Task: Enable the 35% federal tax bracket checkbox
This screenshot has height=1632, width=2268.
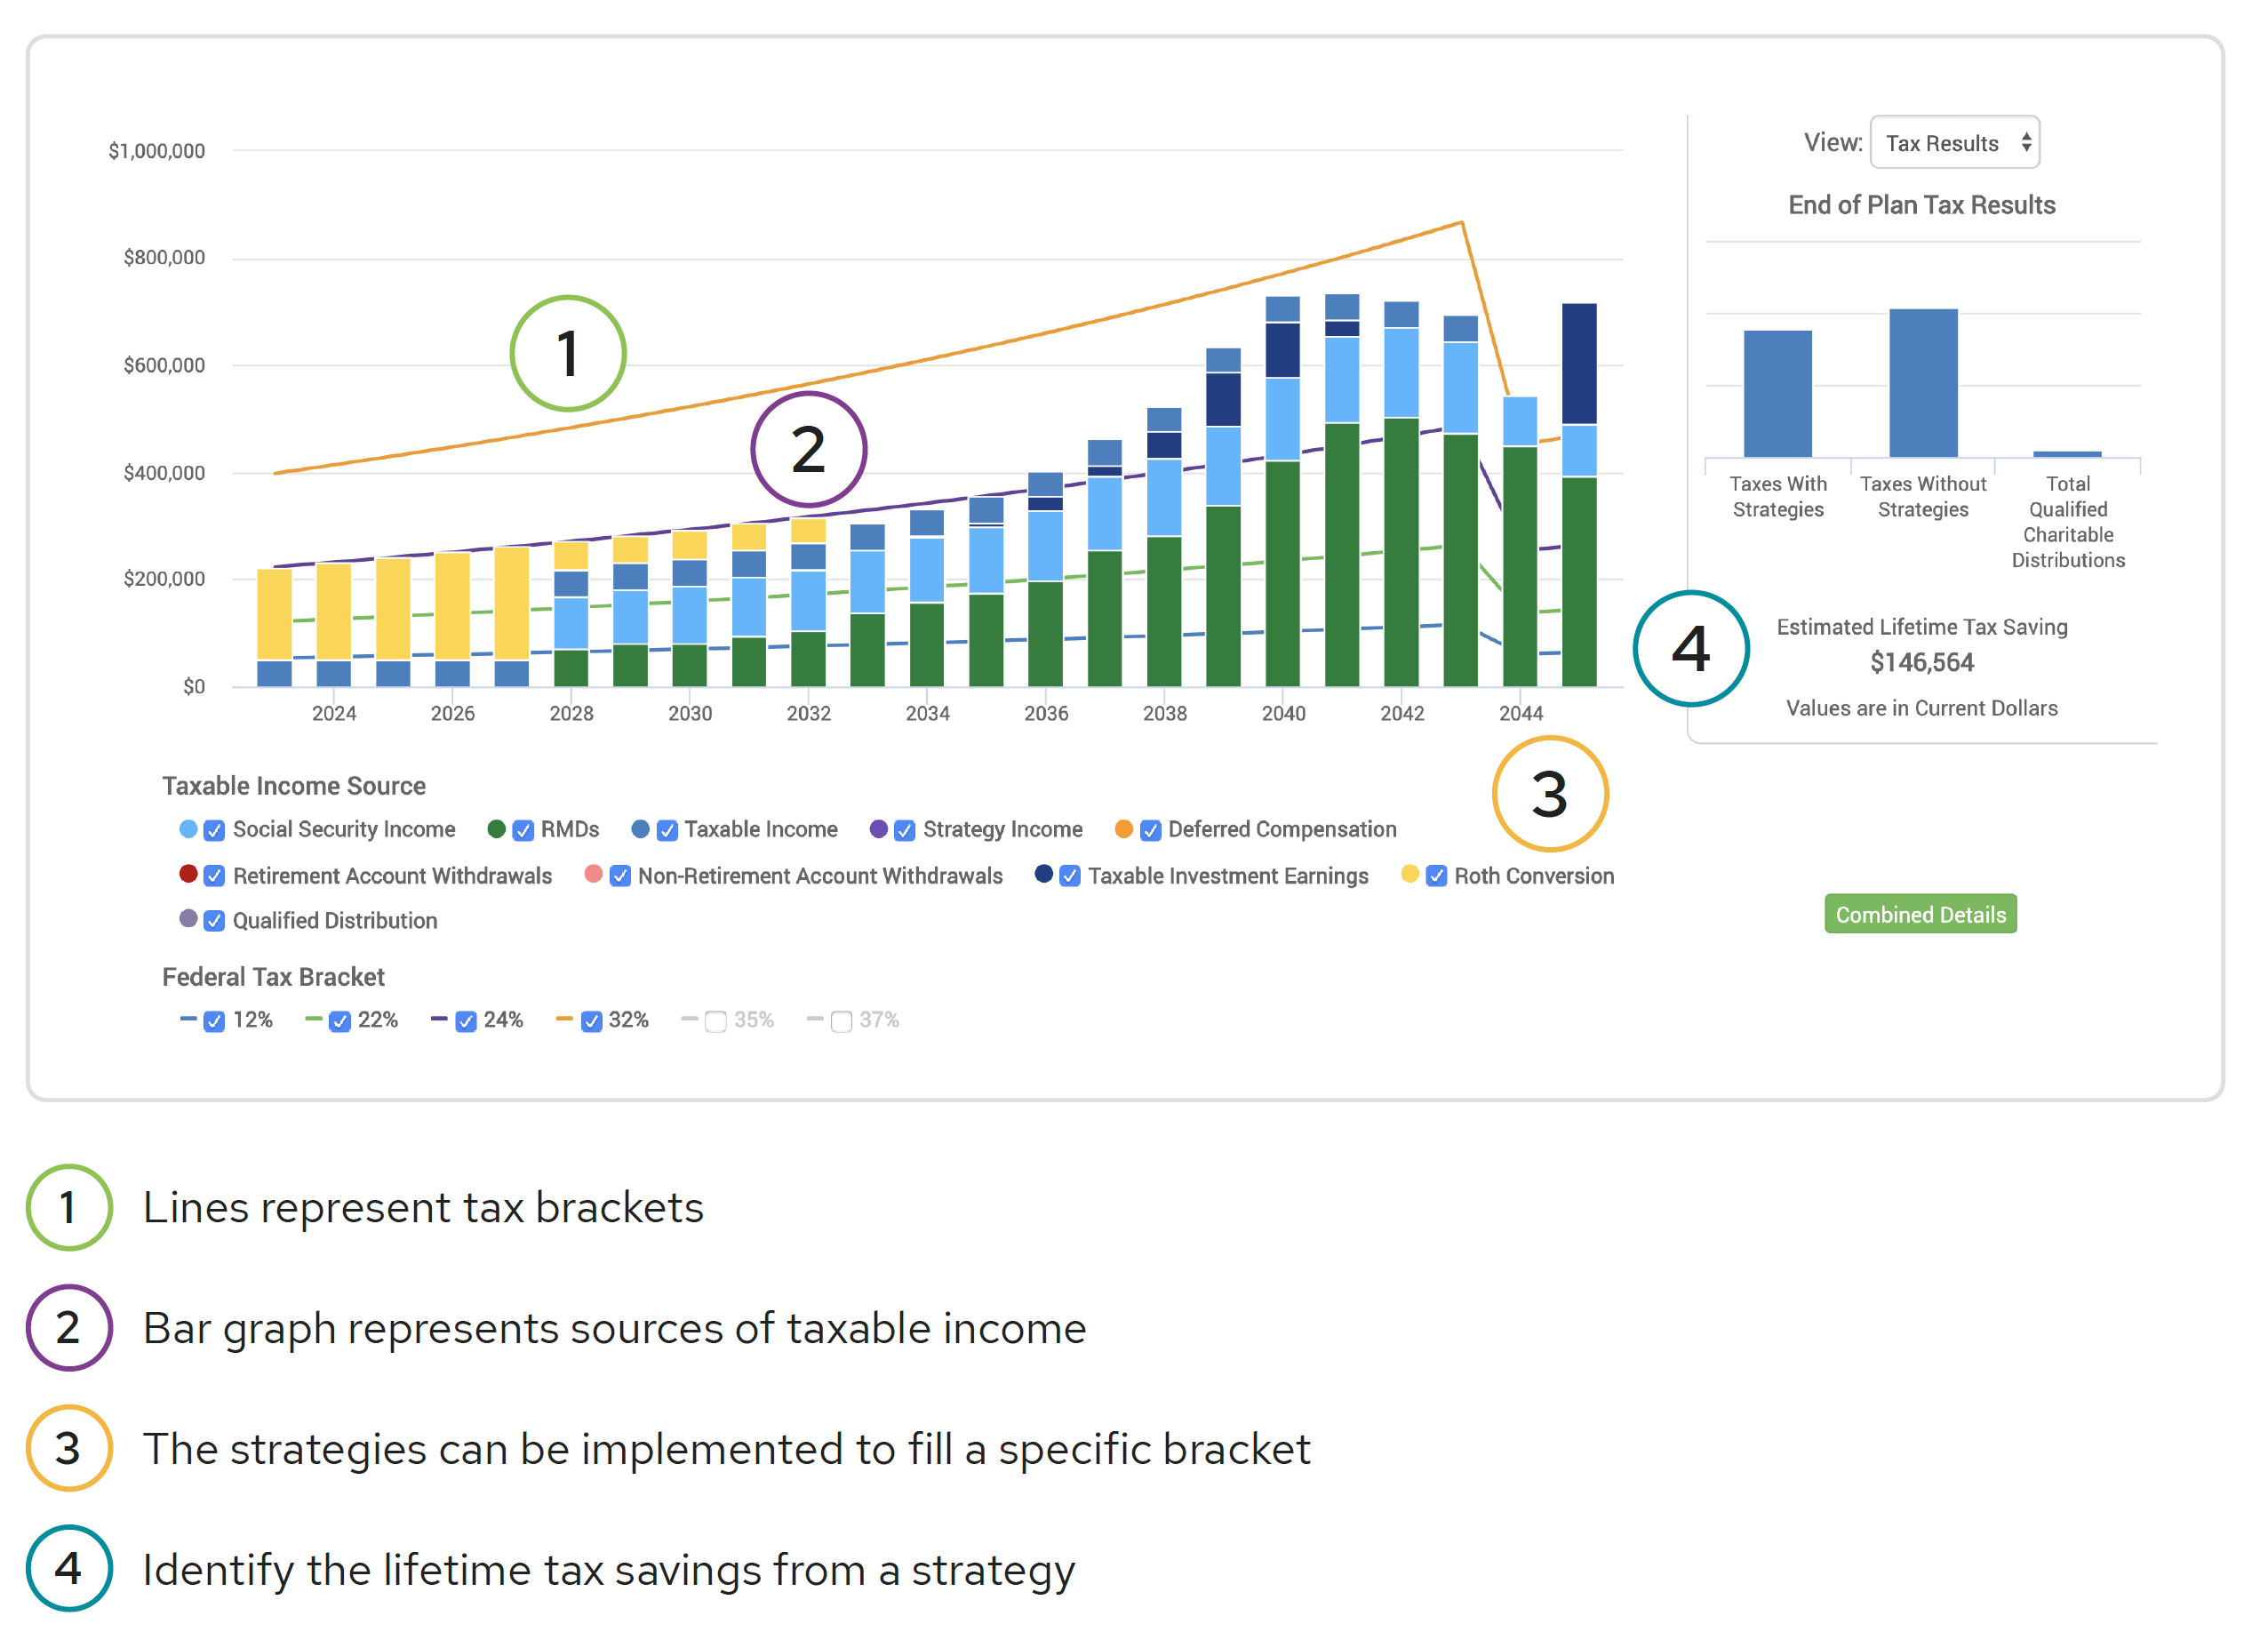Action: (x=715, y=1021)
